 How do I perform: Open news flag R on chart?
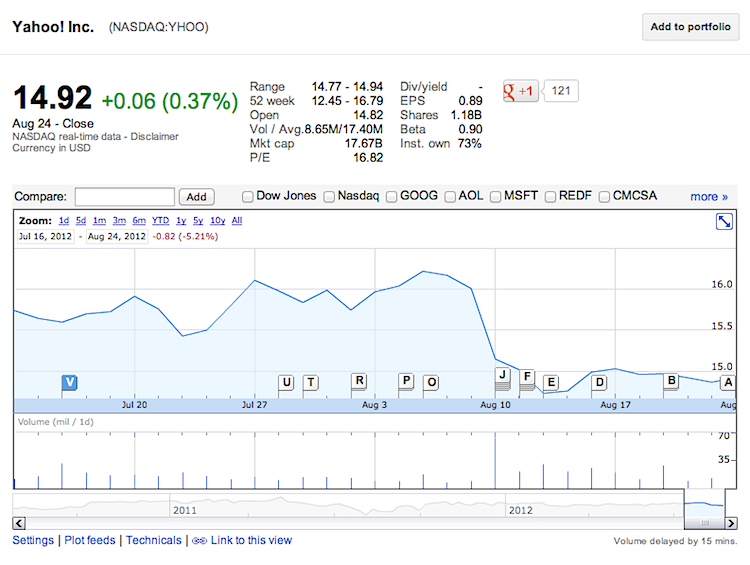coord(359,381)
